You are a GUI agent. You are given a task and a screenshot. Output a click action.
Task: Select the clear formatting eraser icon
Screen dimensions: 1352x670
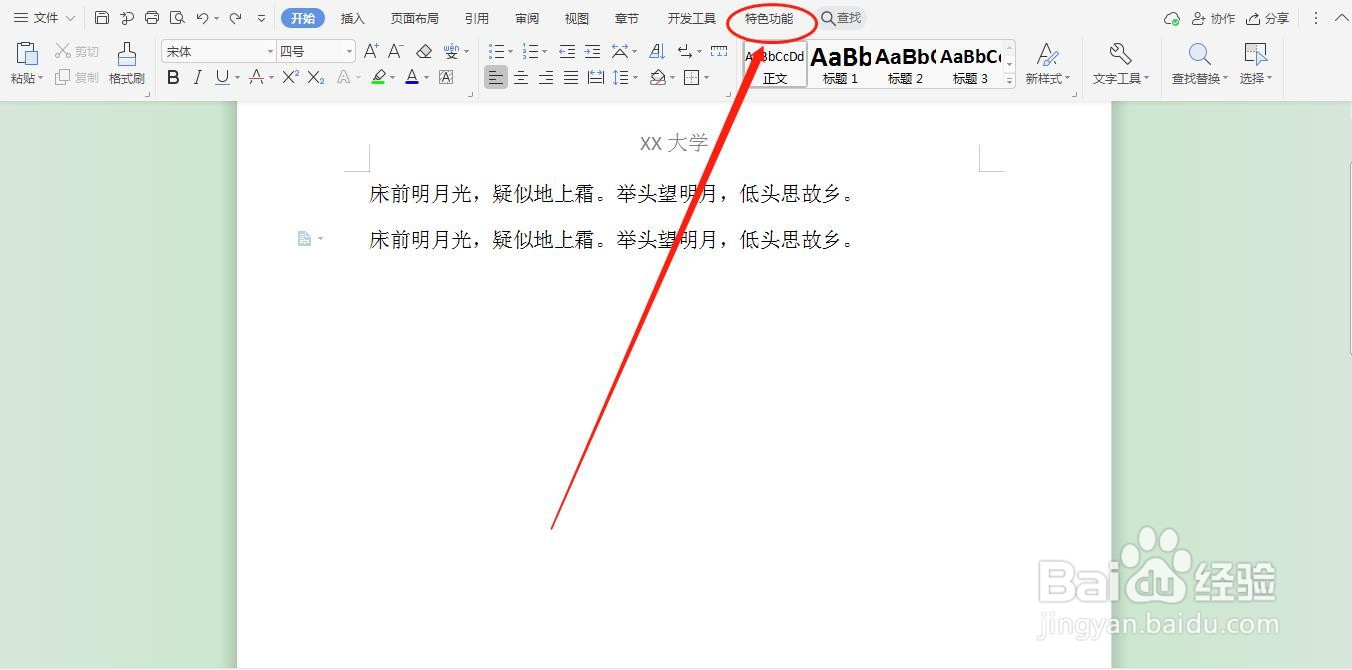422,50
